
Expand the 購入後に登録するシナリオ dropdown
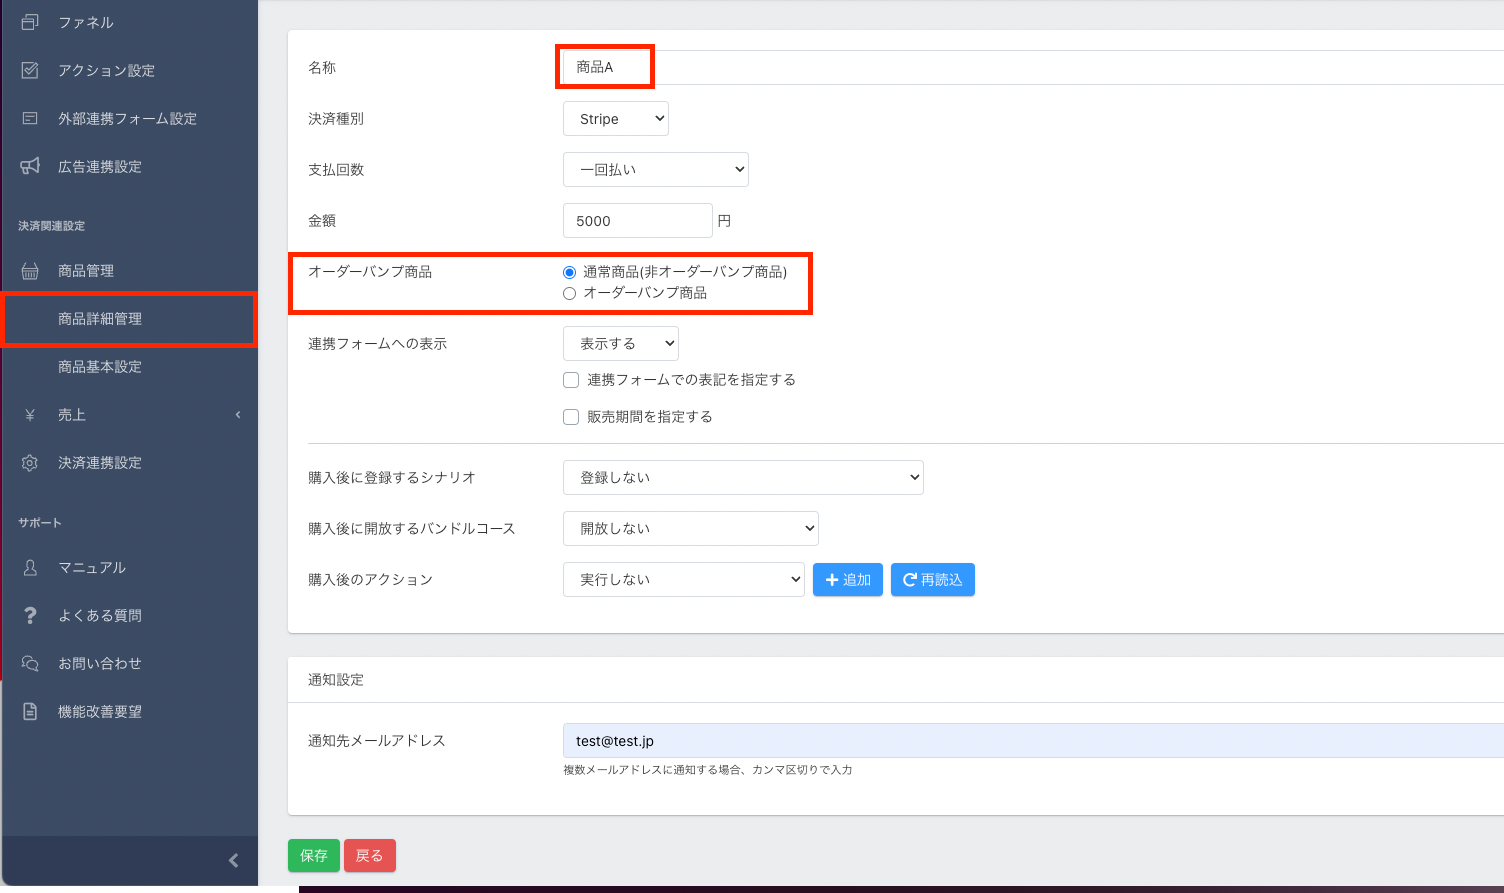click(x=743, y=478)
